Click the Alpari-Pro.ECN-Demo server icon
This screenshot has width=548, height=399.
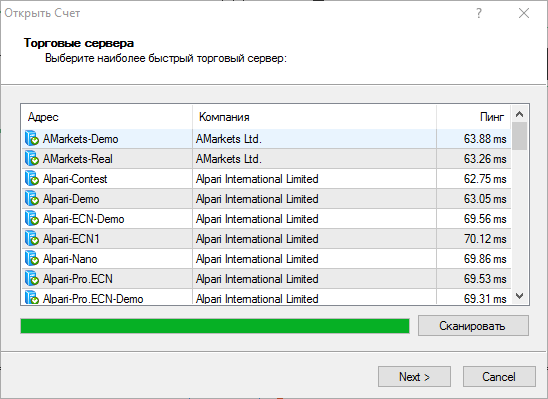pyautogui.click(x=32, y=297)
